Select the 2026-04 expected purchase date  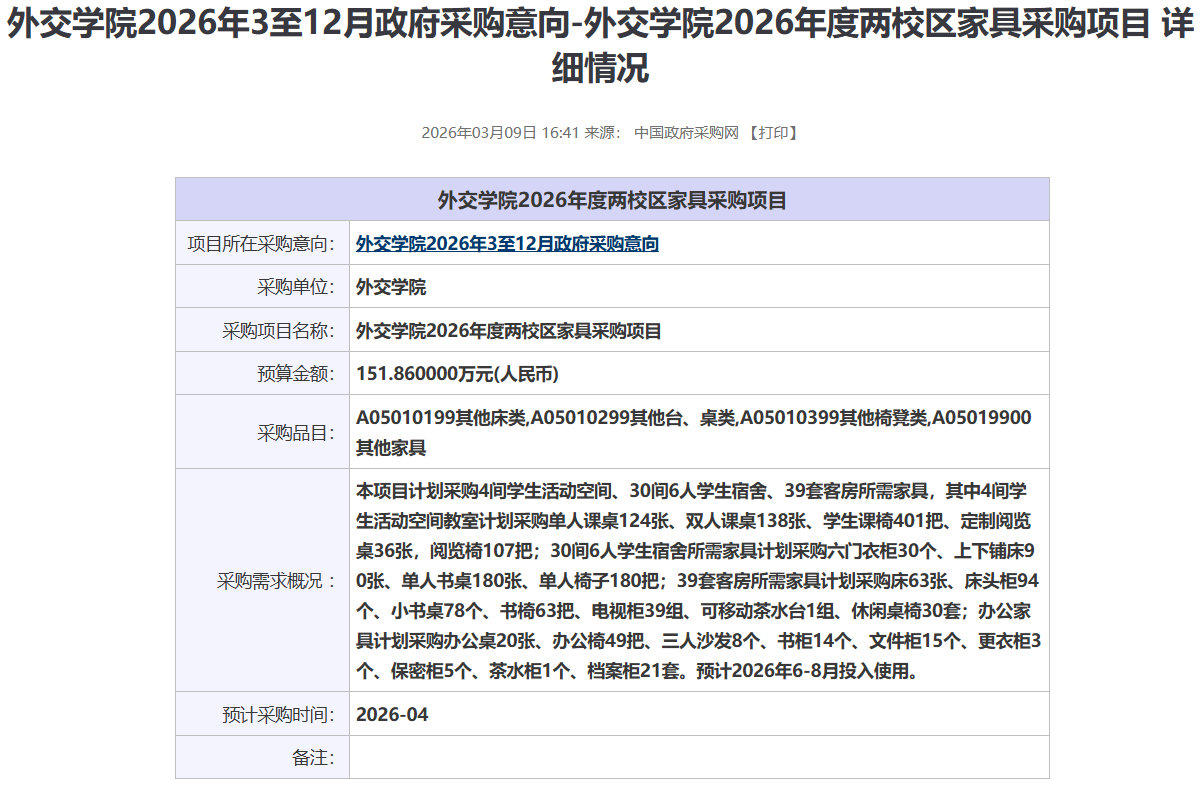(392, 715)
